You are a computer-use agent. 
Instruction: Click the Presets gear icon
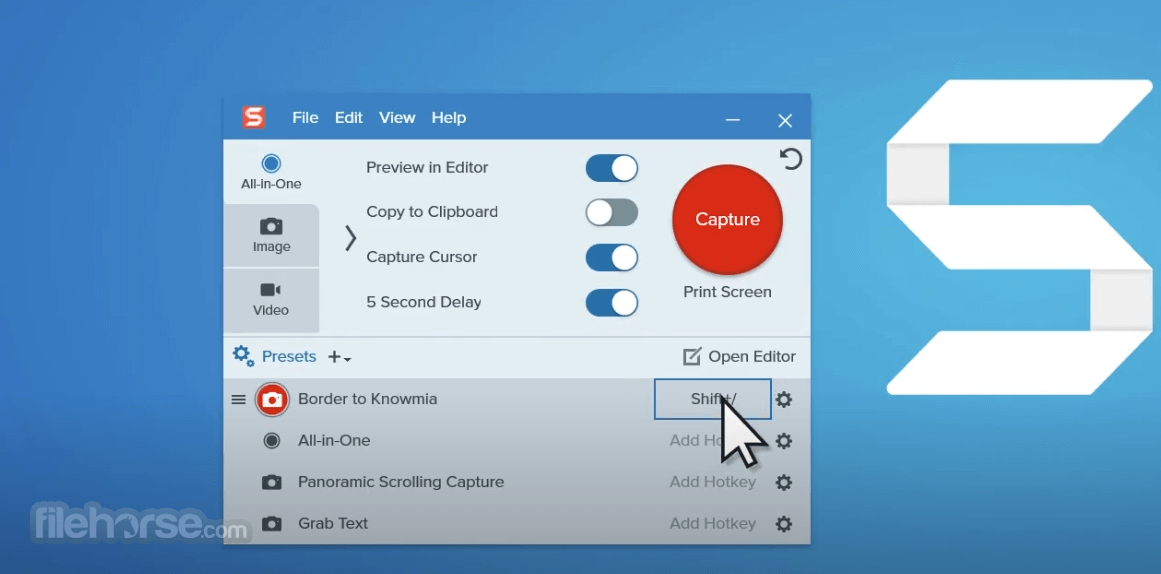pos(243,356)
